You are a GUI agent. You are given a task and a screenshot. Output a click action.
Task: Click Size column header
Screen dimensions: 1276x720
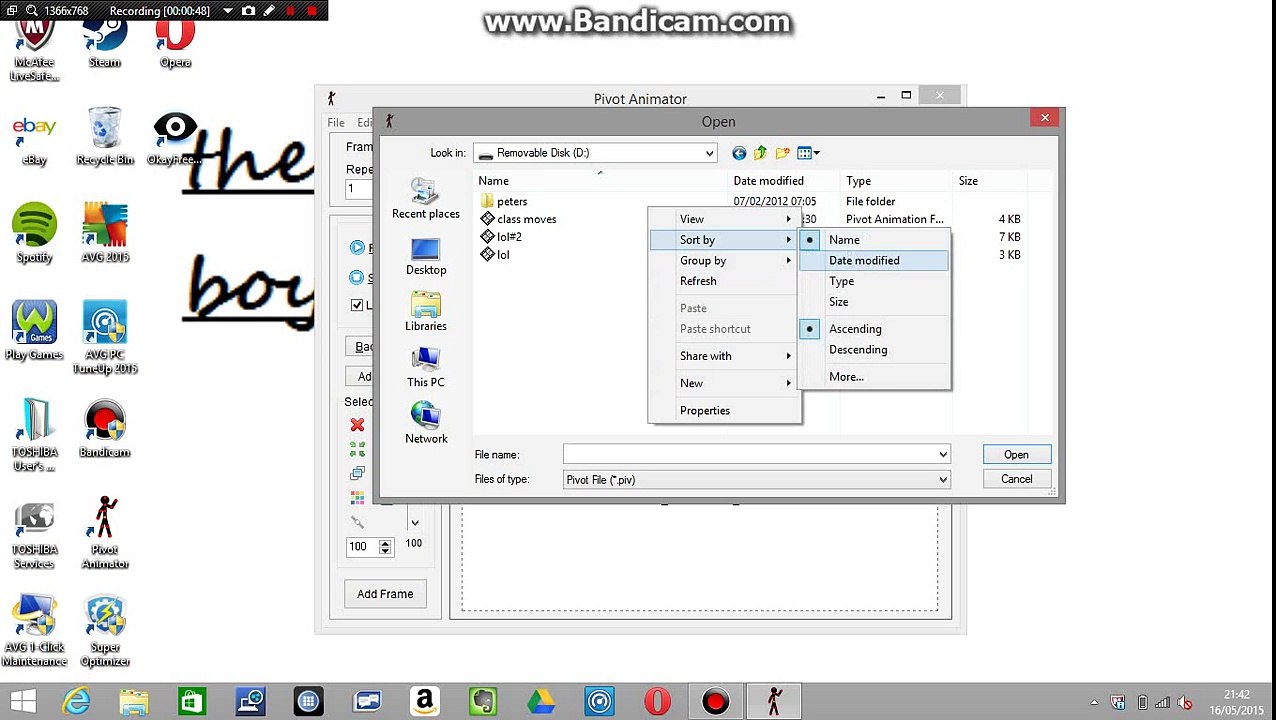(990, 181)
